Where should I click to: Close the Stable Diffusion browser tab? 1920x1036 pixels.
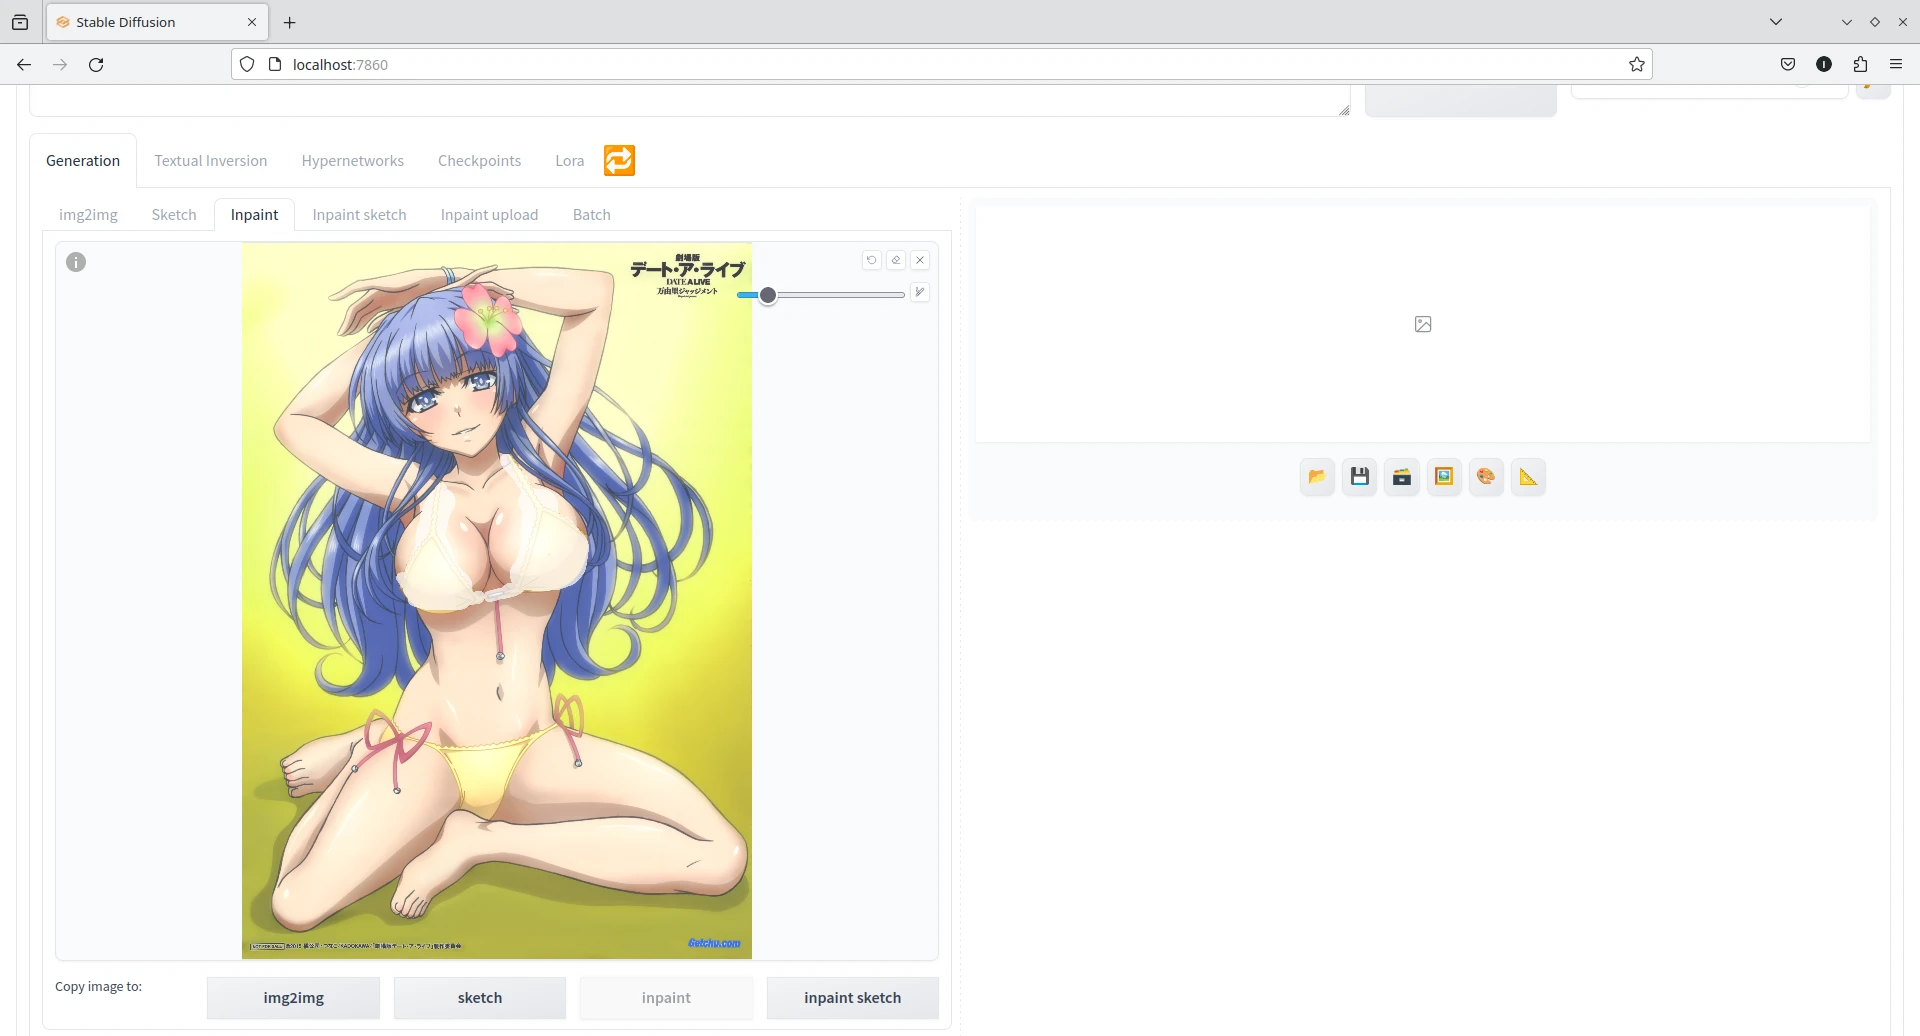click(x=252, y=22)
